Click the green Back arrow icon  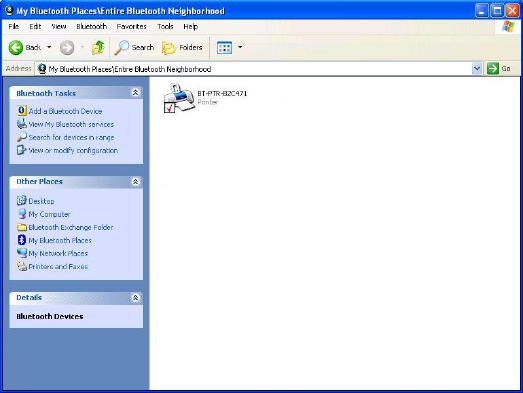click(x=16, y=48)
